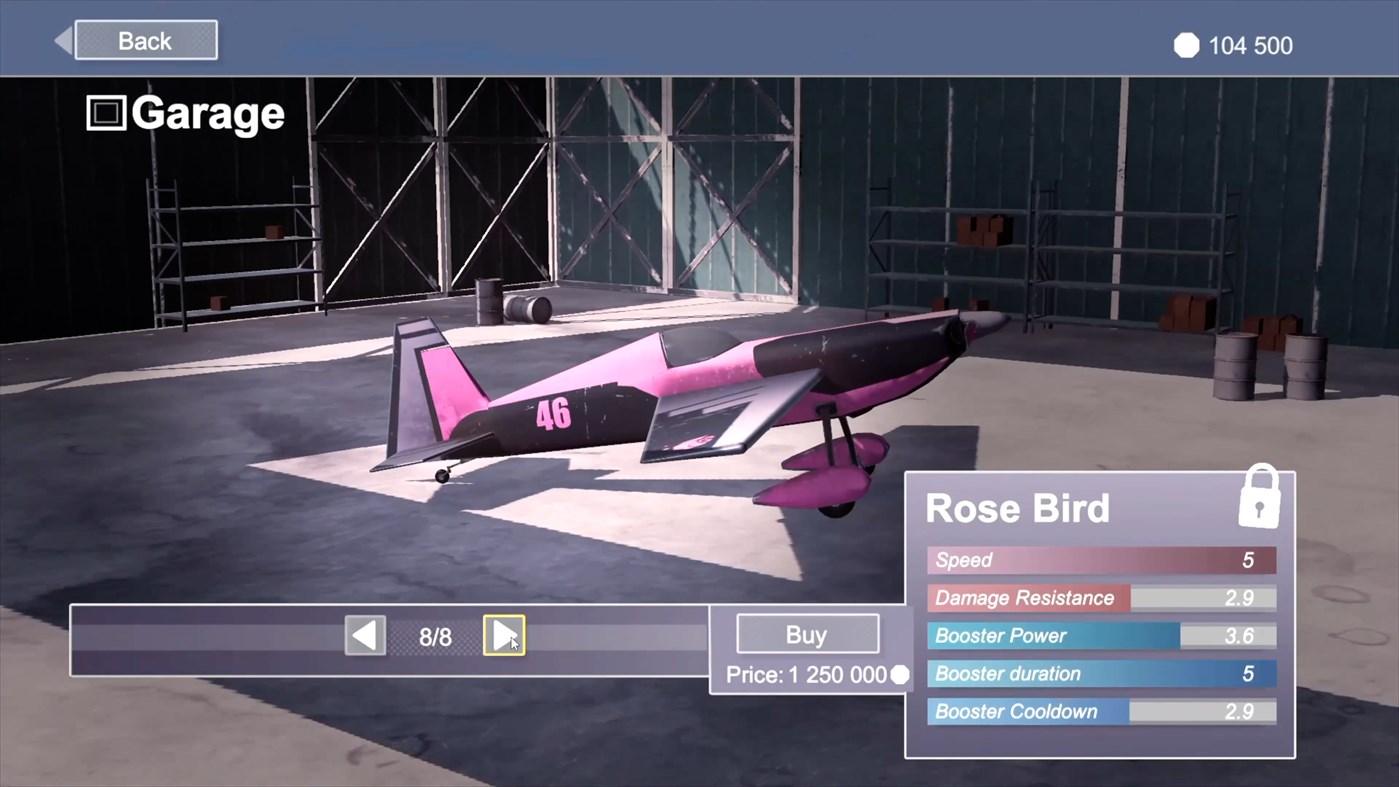Click the white hexagon currency icon
Image resolution: width=1399 pixels, height=787 pixels.
(x=1186, y=45)
